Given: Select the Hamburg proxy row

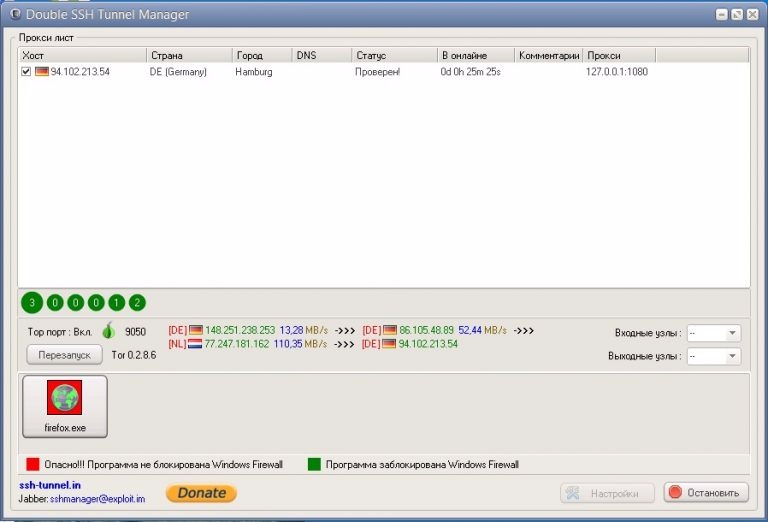Looking at the screenshot, I should point(253,72).
